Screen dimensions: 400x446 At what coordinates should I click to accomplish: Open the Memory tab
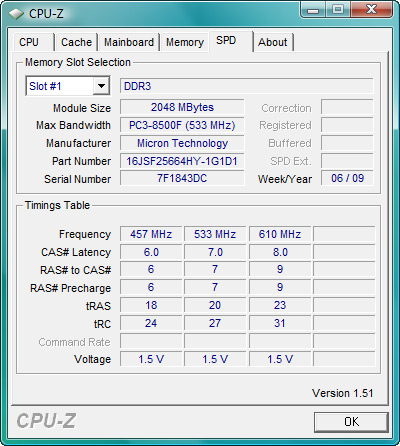(x=185, y=42)
